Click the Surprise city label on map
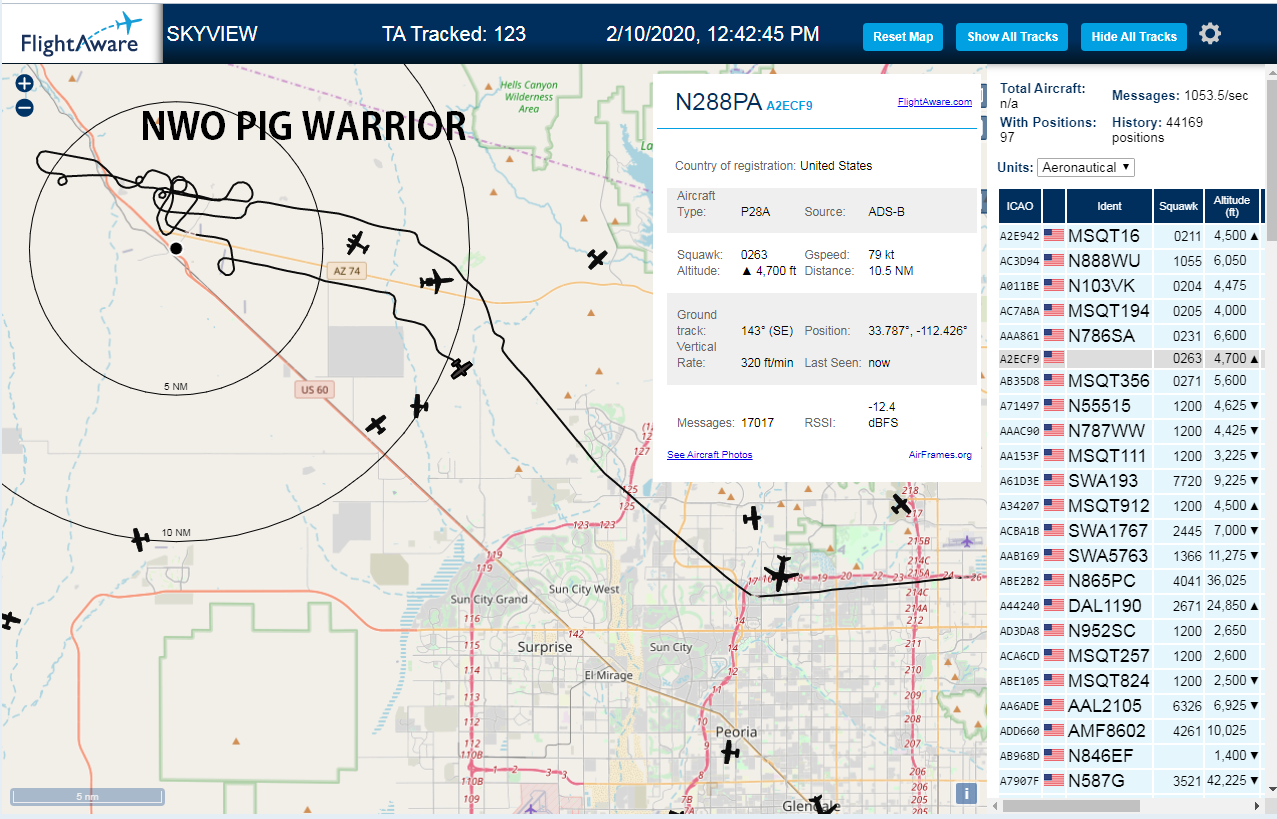Image resolution: width=1277 pixels, height=819 pixels. point(545,647)
